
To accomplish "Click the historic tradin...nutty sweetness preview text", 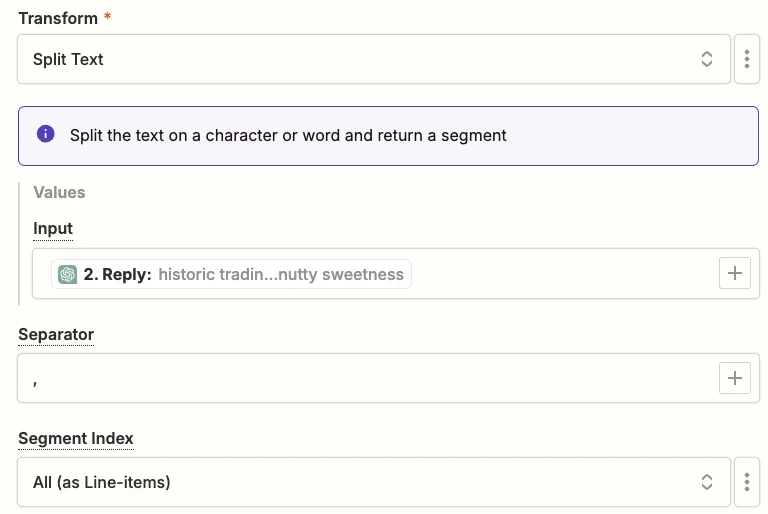I will [x=281, y=274].
